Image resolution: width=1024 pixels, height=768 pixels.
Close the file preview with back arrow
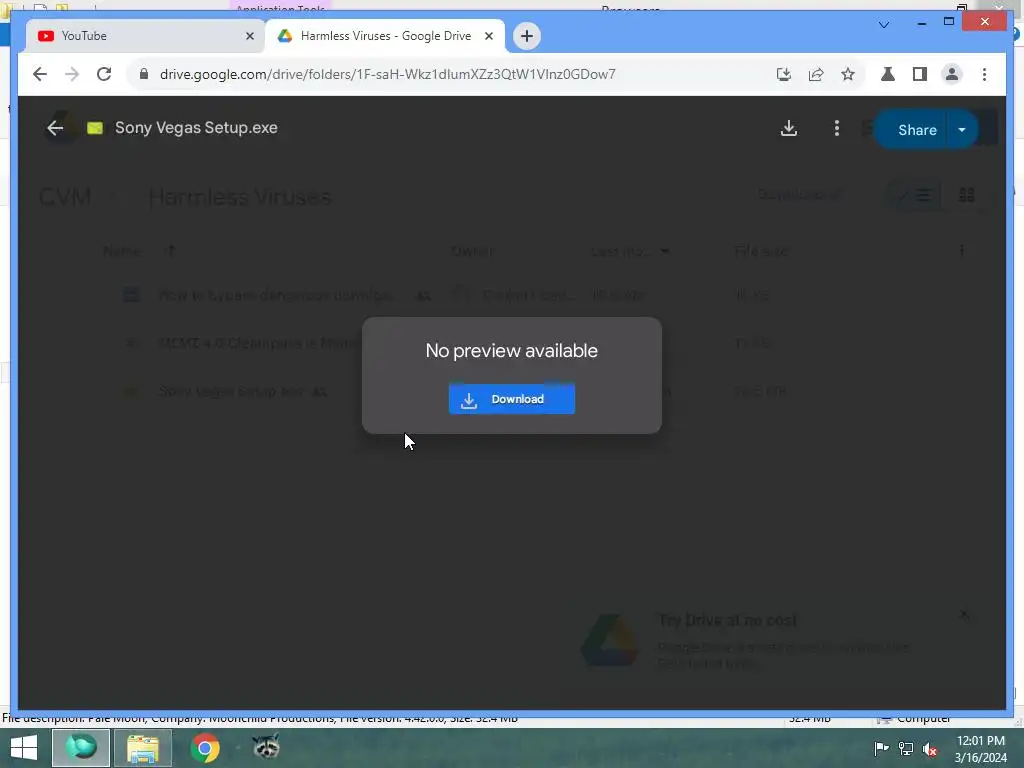click(55, 128)
